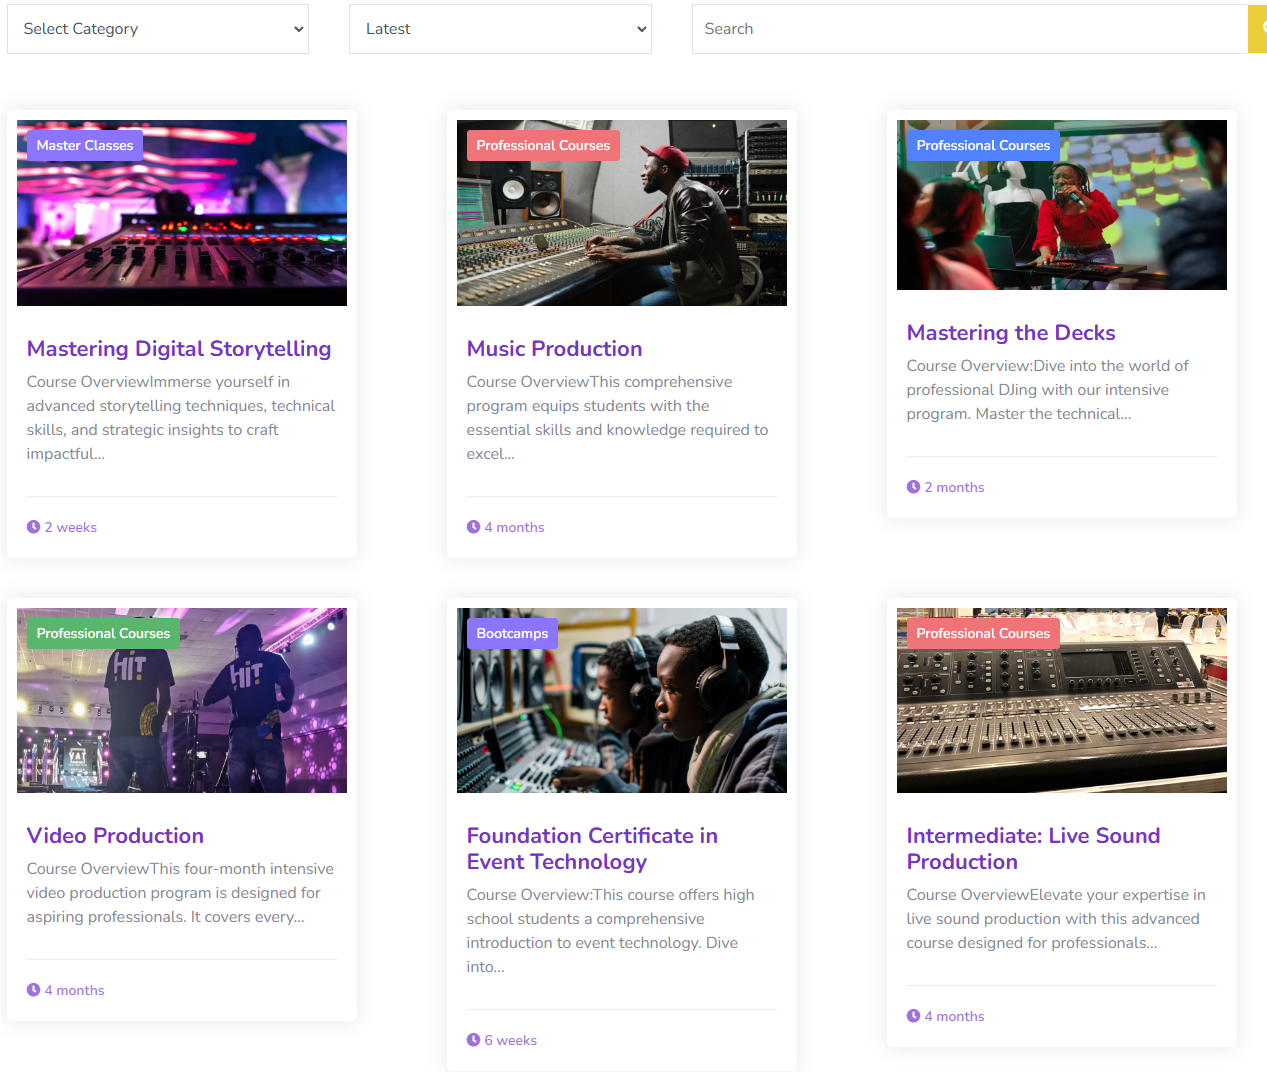The width and height of the screenshot is (1267, 1072).
Task: View Intermediate: Live Sound Production course
Action: coord(1032,849)
